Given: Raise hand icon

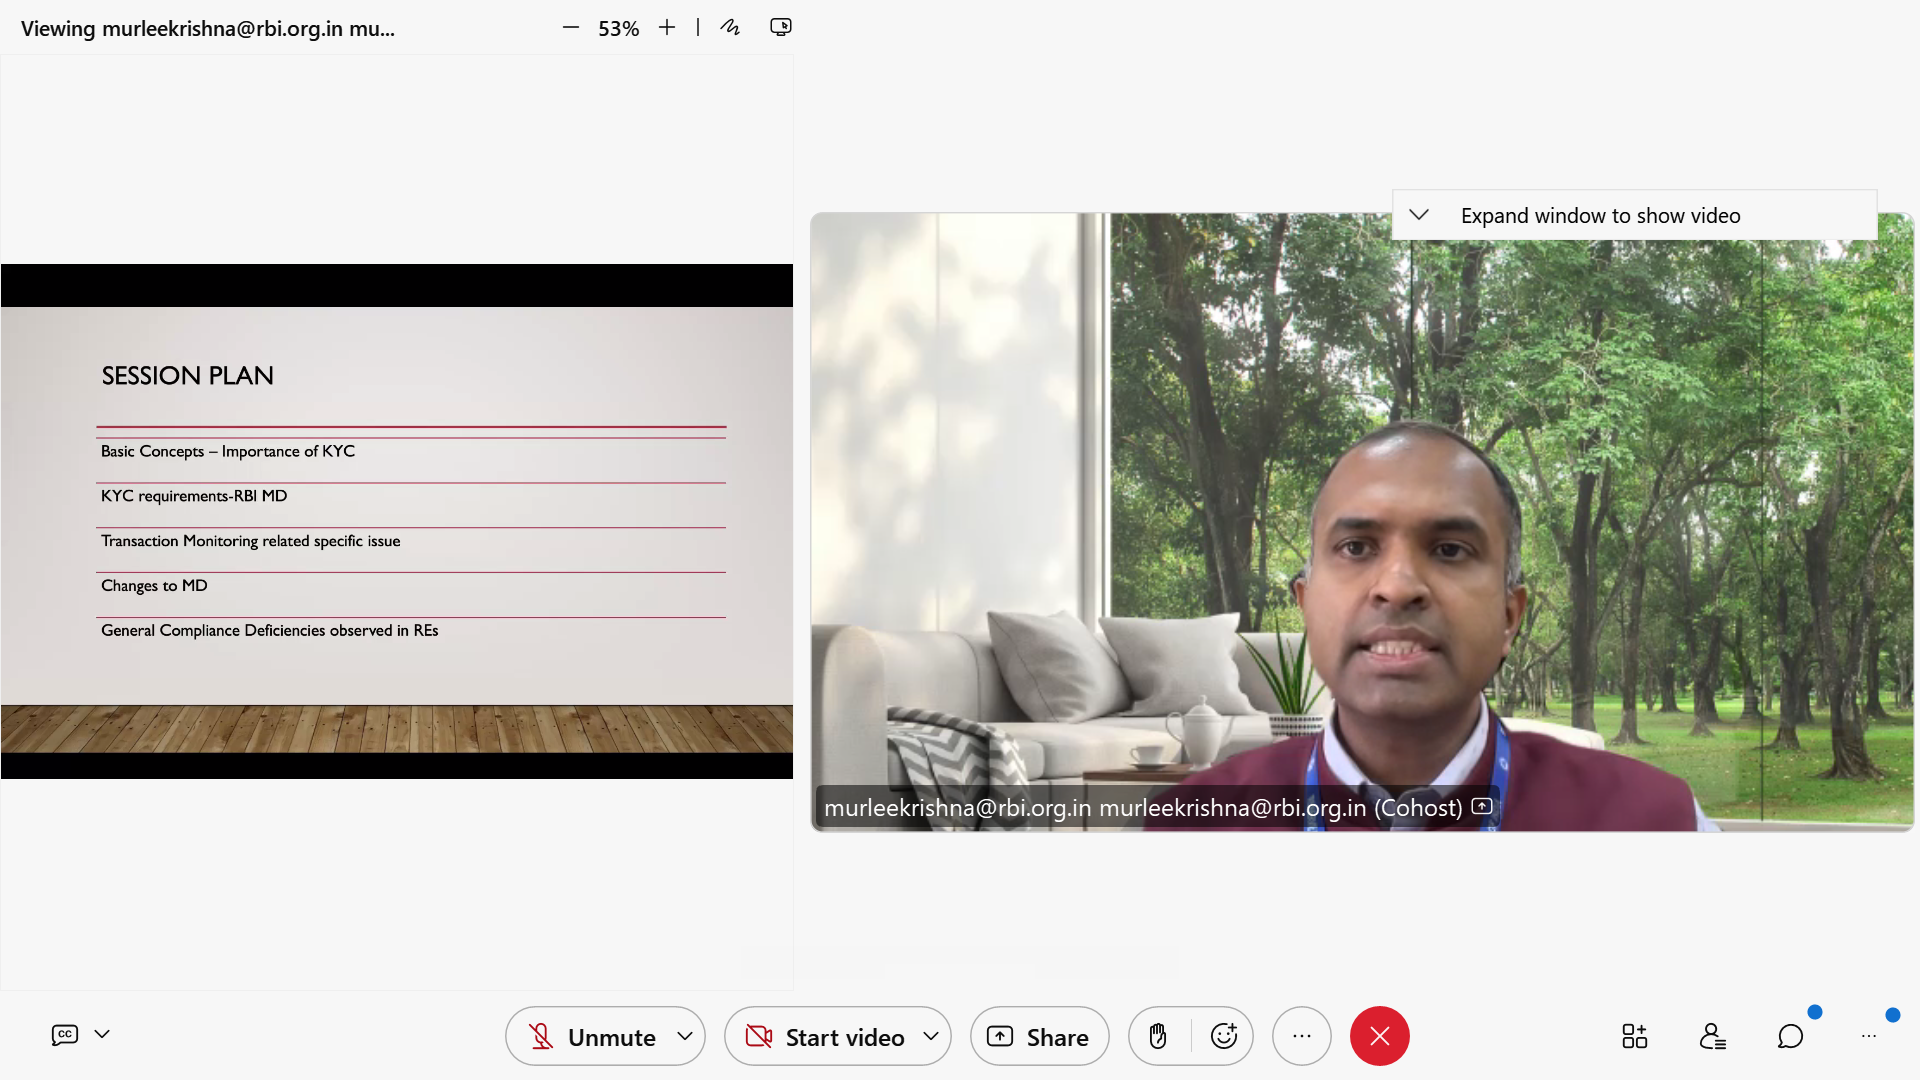Looking at the screenshot, I should 1158,1036.
